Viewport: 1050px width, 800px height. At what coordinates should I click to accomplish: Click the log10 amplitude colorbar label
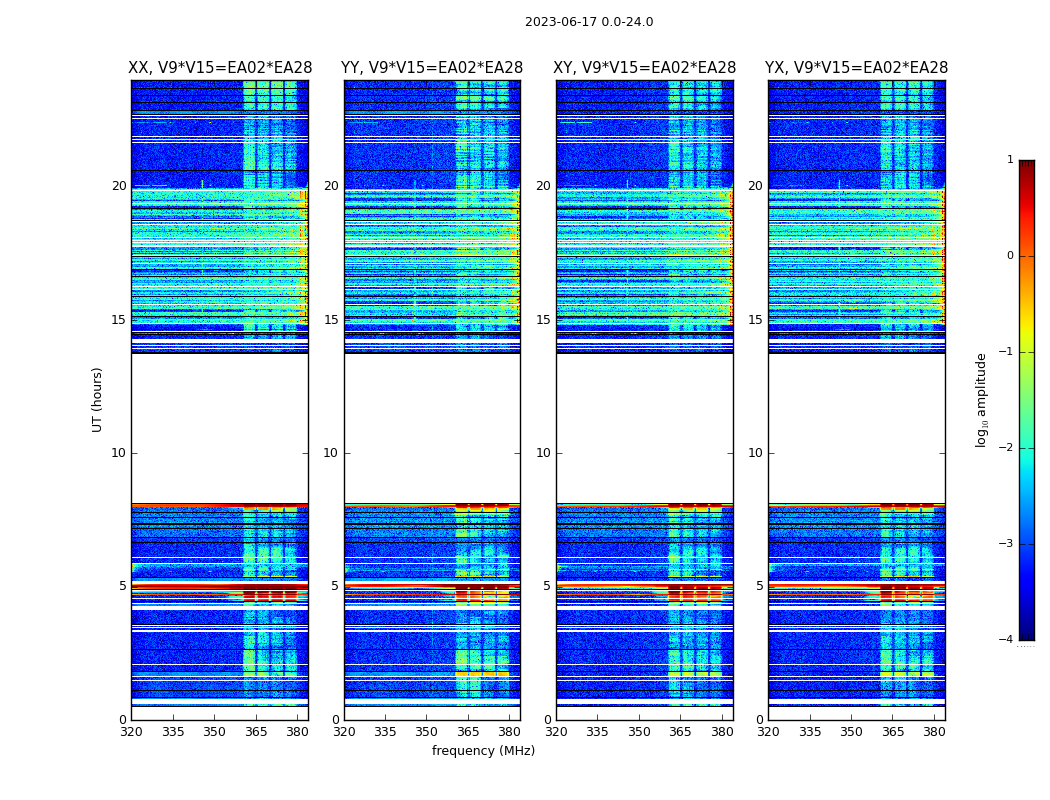pos(981,400)
